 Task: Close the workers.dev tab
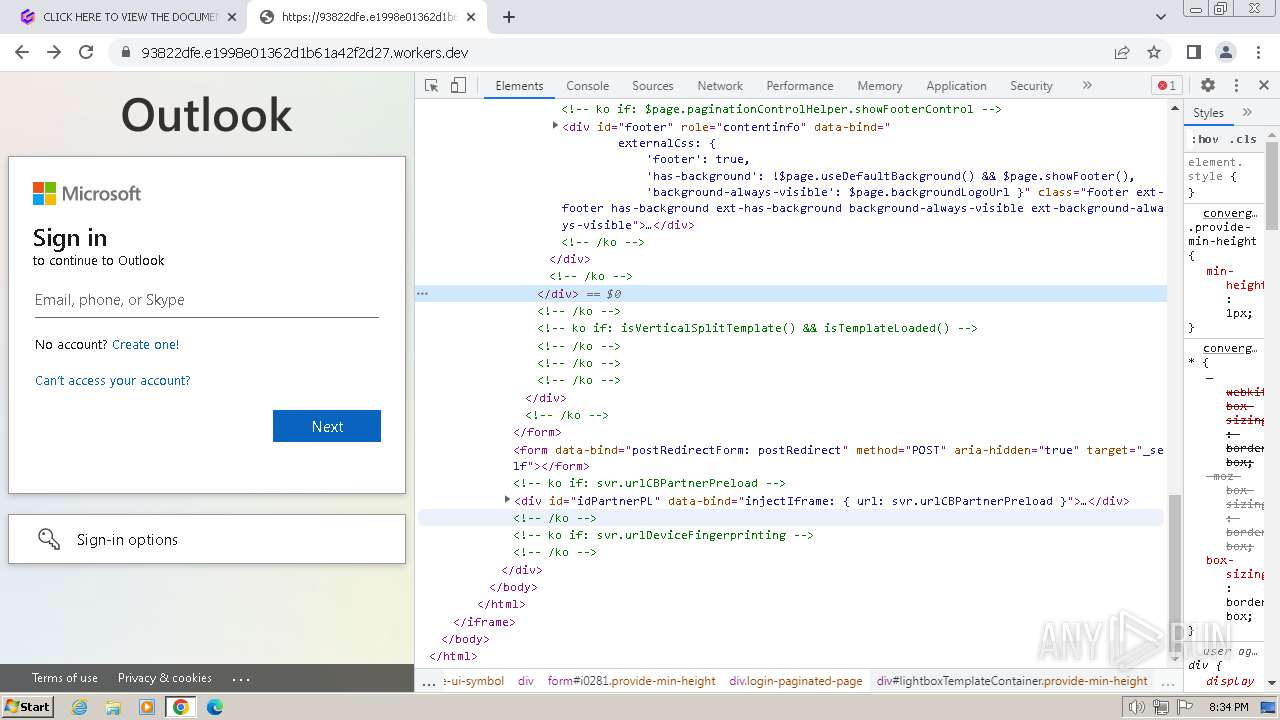pos(471,17)
